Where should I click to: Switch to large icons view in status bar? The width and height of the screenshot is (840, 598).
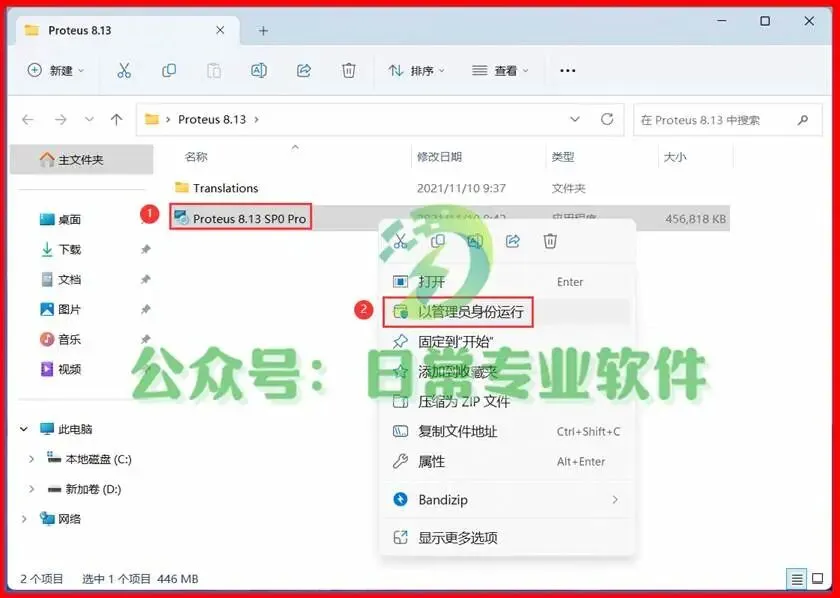[x=818, y=579]
